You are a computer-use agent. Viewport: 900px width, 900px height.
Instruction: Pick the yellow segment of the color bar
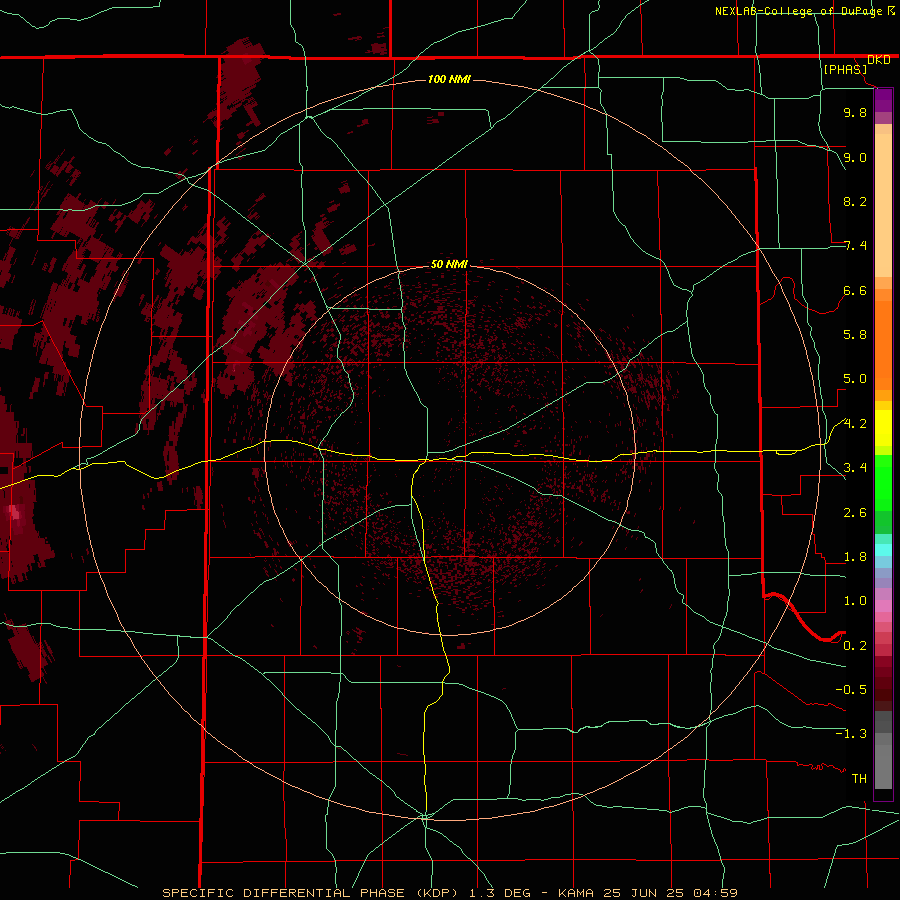click(883, 428)
